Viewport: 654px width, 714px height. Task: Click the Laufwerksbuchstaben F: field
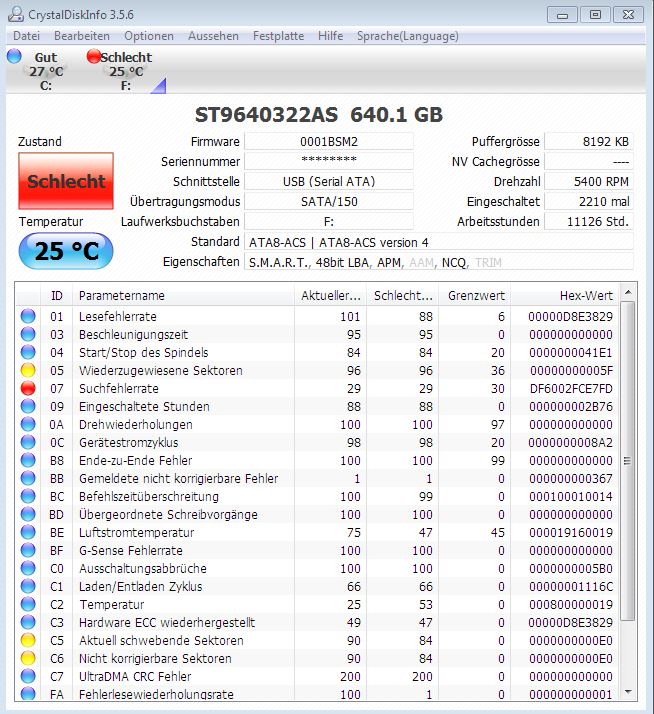point(329,221)
